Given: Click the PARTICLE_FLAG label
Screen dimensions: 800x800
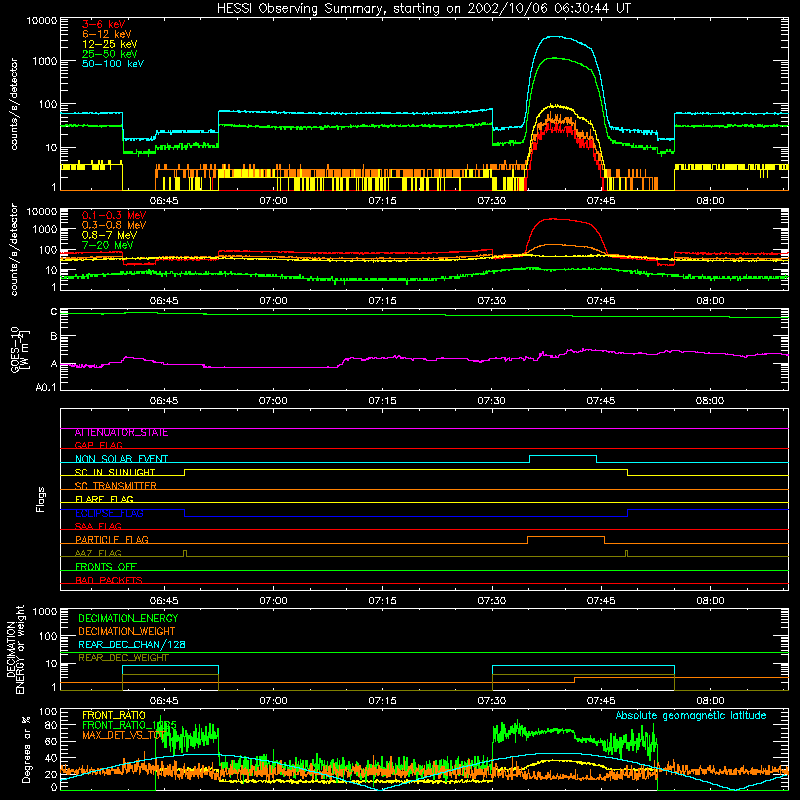Looking at the screenshot, I should (112, 539).
